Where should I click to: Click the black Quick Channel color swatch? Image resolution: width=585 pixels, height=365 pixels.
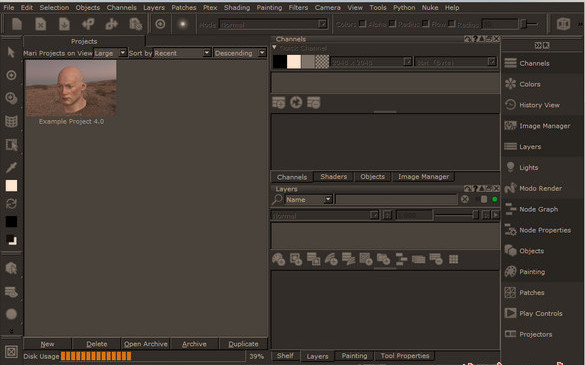point(280,62)
